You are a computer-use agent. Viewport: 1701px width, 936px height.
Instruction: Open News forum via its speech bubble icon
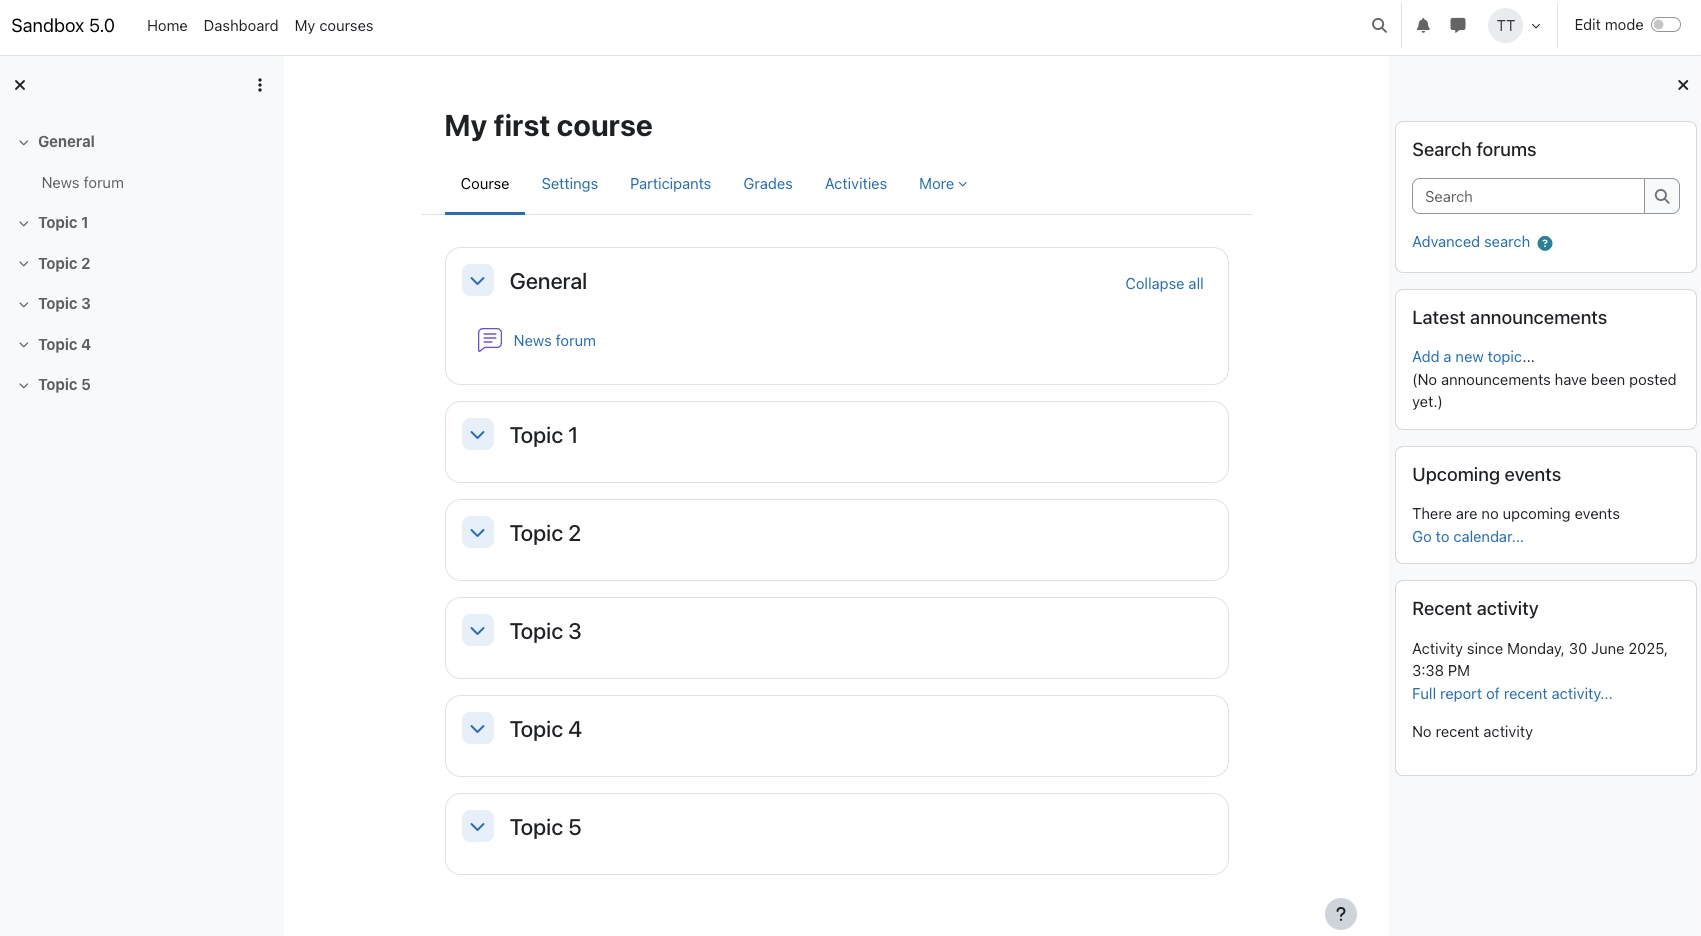[x=488, y=340]
